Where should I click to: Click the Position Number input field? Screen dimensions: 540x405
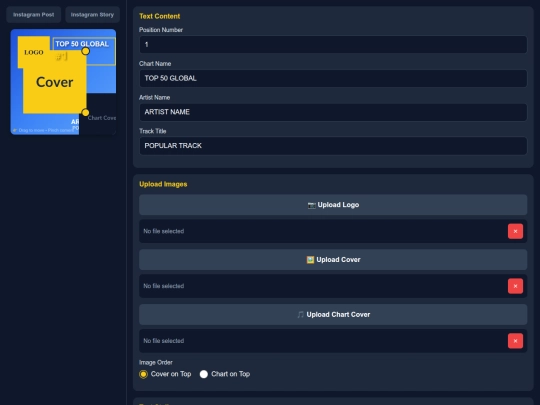point(333,44)
